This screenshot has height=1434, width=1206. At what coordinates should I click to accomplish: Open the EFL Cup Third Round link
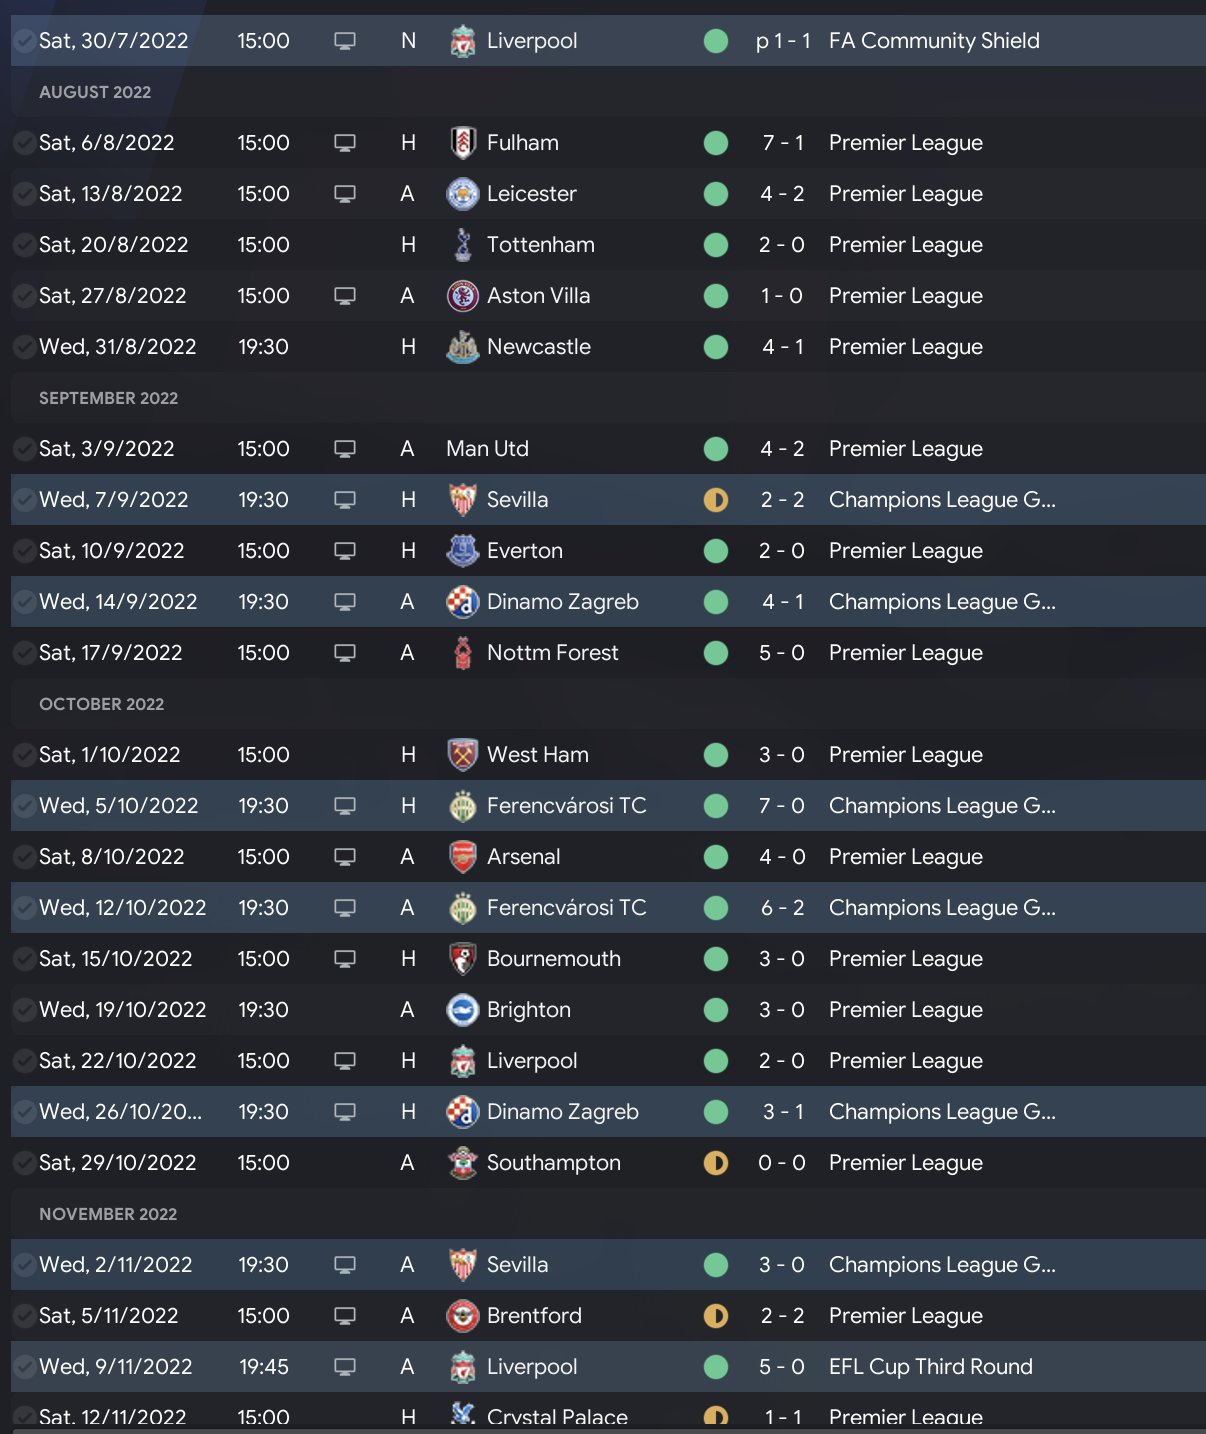click(x=930, y=1367)
